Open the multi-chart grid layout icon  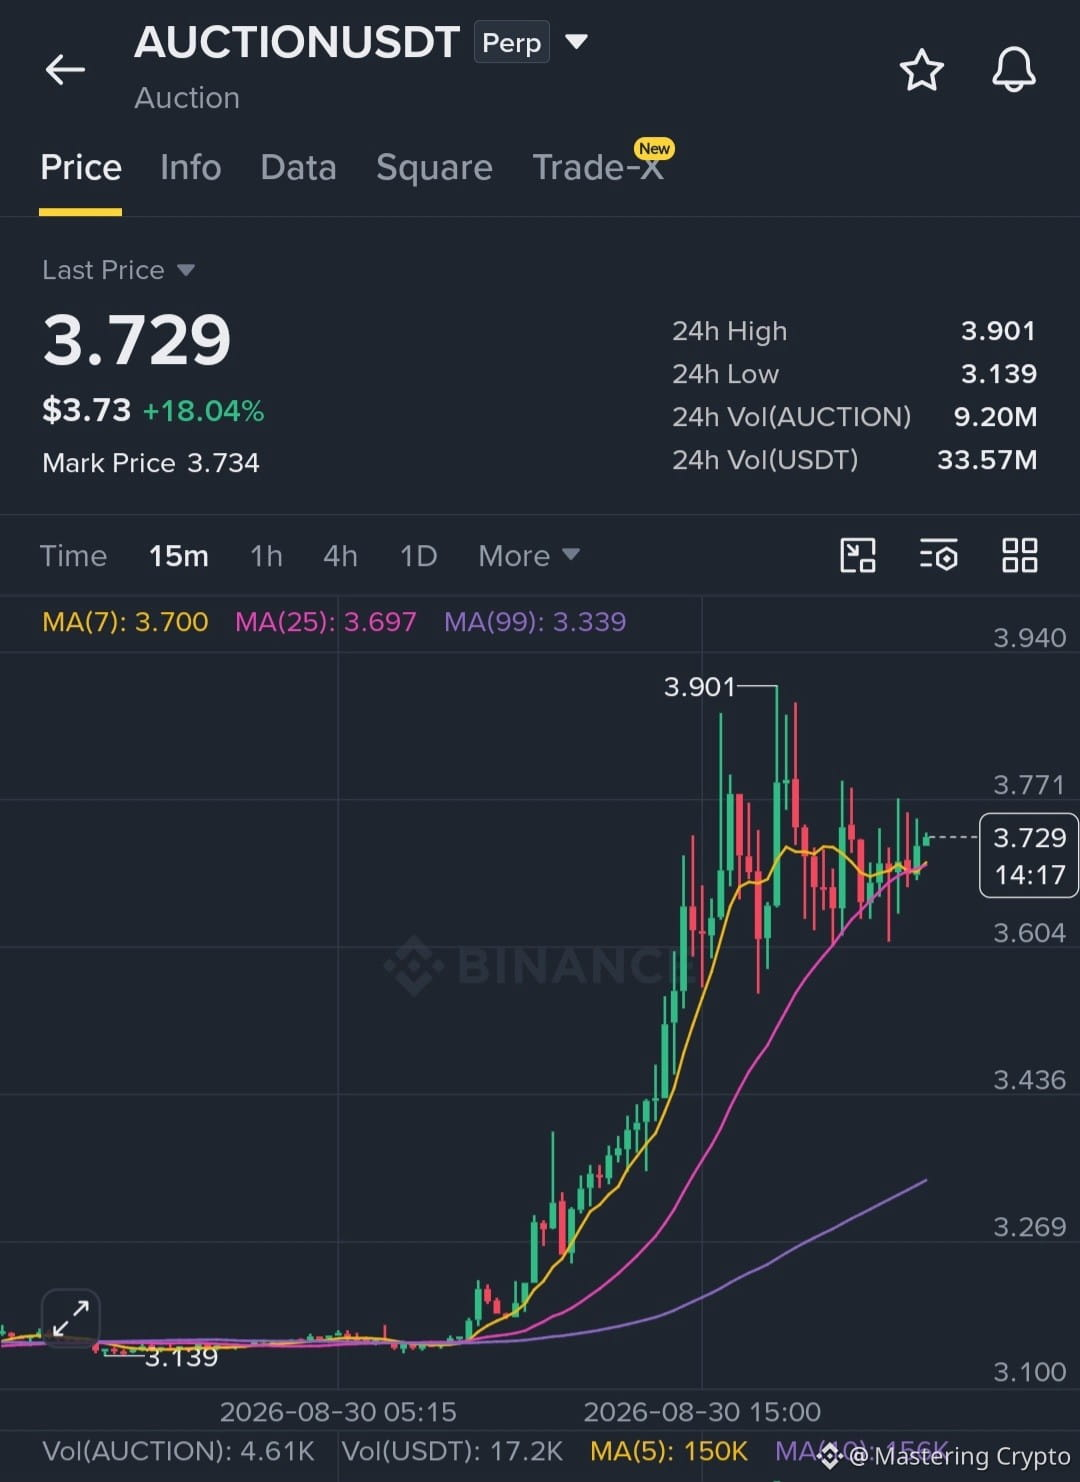[x=1019, y=555]
